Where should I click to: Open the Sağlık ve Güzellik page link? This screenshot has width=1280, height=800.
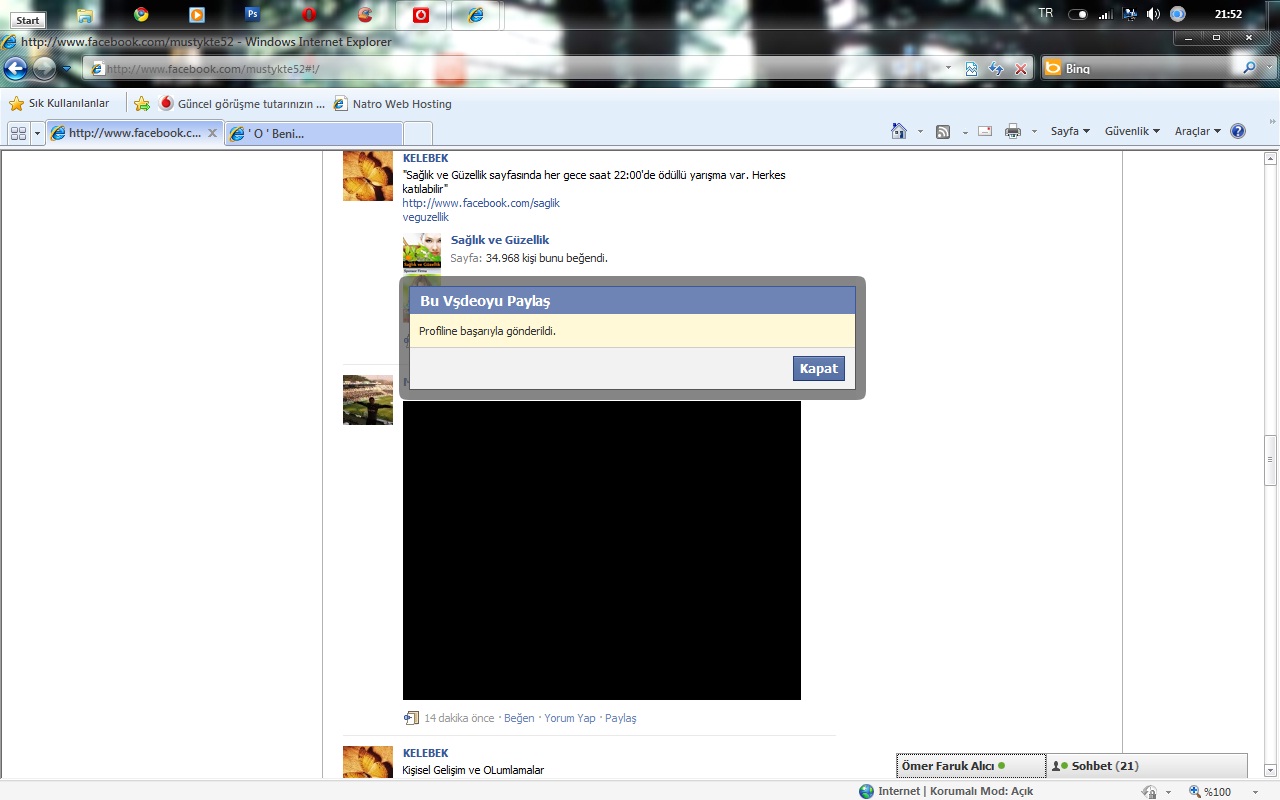[x=500, y=240]
